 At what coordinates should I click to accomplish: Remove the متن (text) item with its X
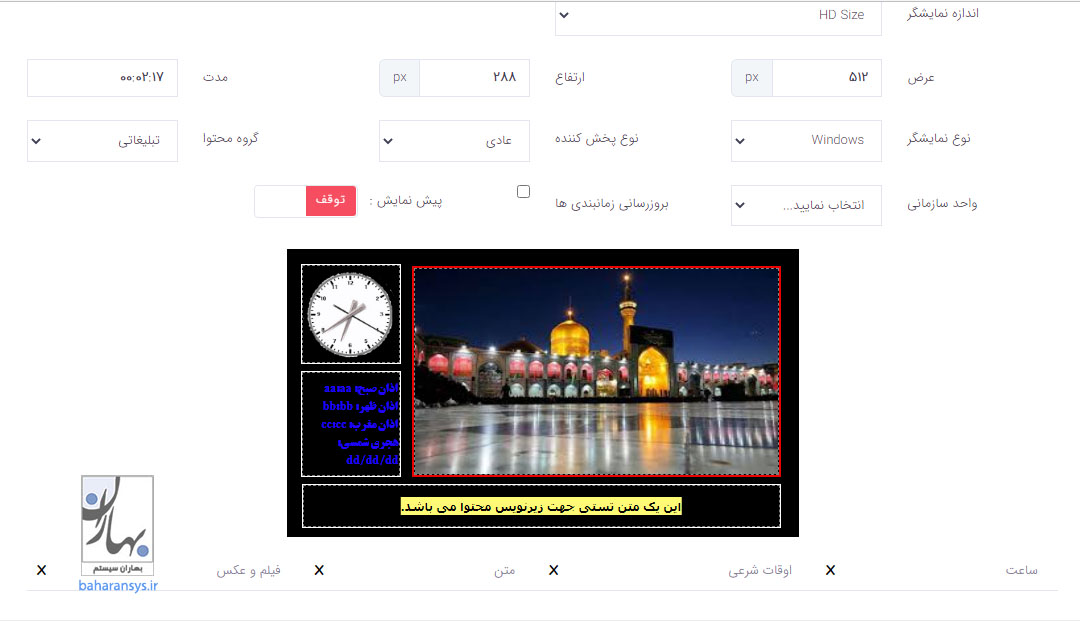tap(319, 570)
